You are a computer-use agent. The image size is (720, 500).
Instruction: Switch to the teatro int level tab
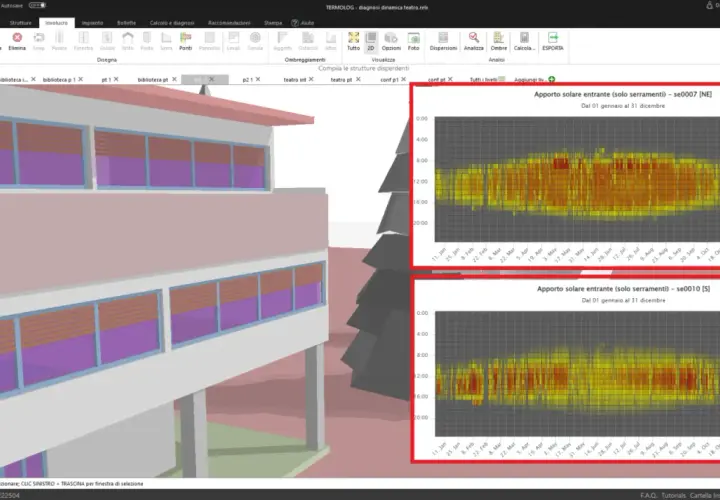294,79
